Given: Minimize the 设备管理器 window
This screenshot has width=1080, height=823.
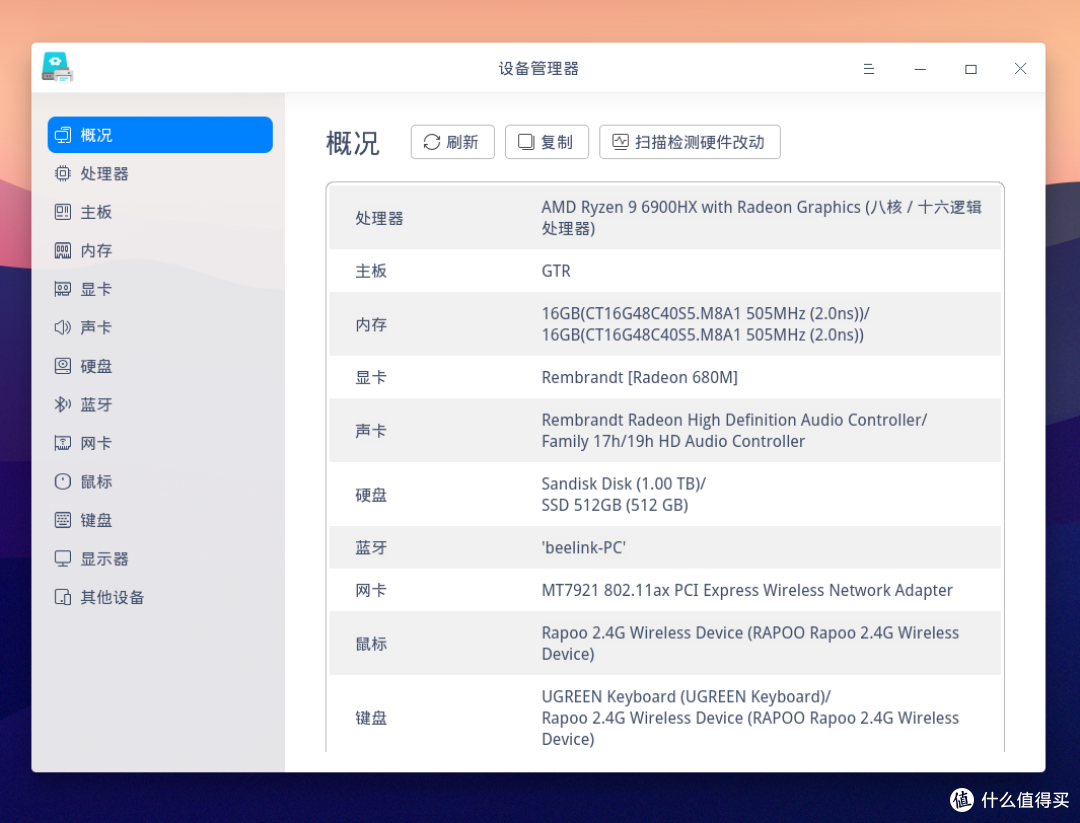Looking at the screenshot, I should pos(920,69).
